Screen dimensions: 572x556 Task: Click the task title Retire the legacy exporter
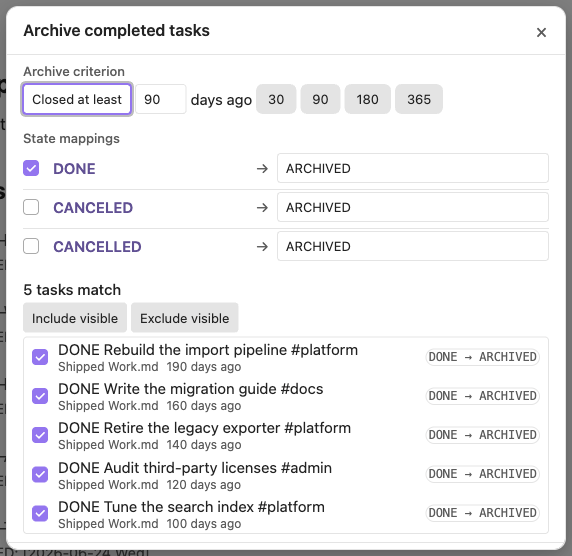tap(205, 428)
